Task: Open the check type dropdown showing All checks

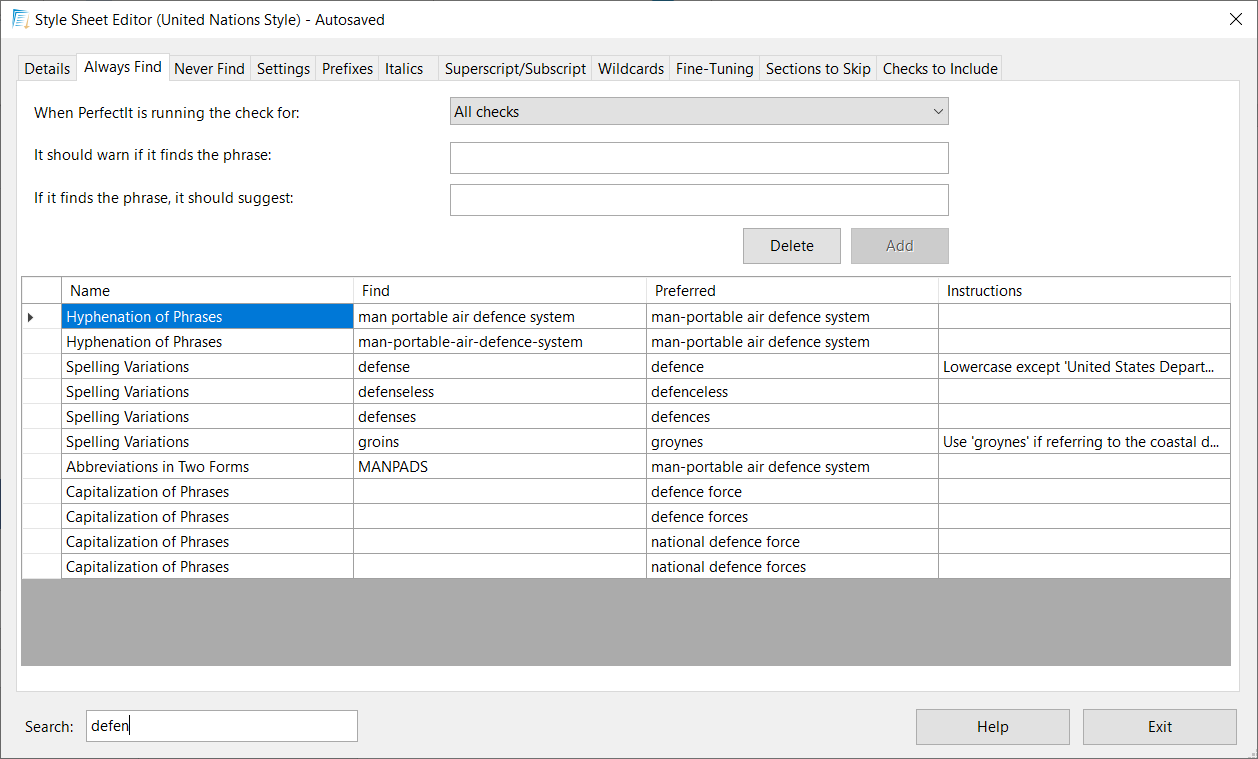Action: pos(698,112)
